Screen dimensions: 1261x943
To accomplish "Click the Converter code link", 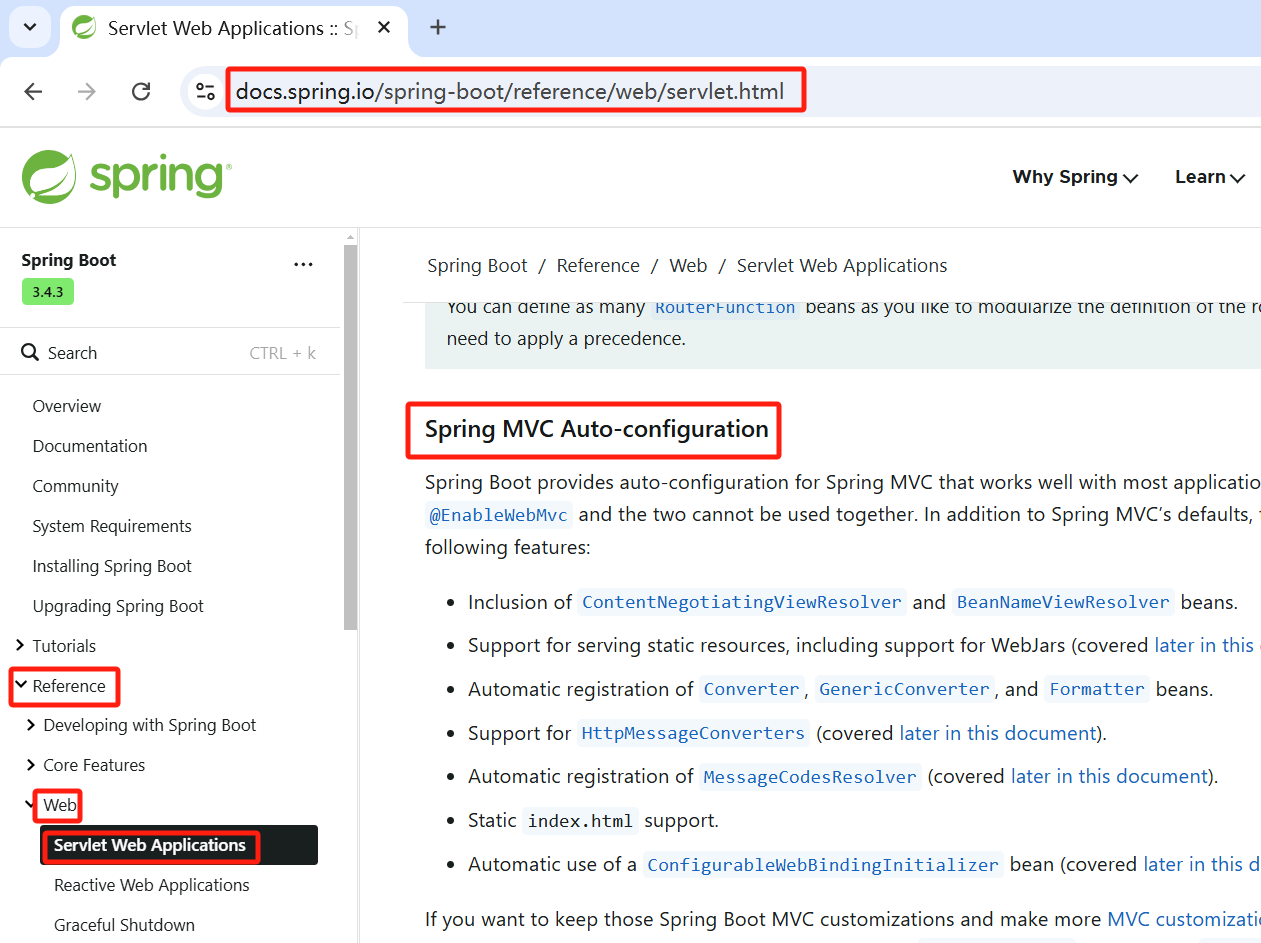I will [751, 689].
